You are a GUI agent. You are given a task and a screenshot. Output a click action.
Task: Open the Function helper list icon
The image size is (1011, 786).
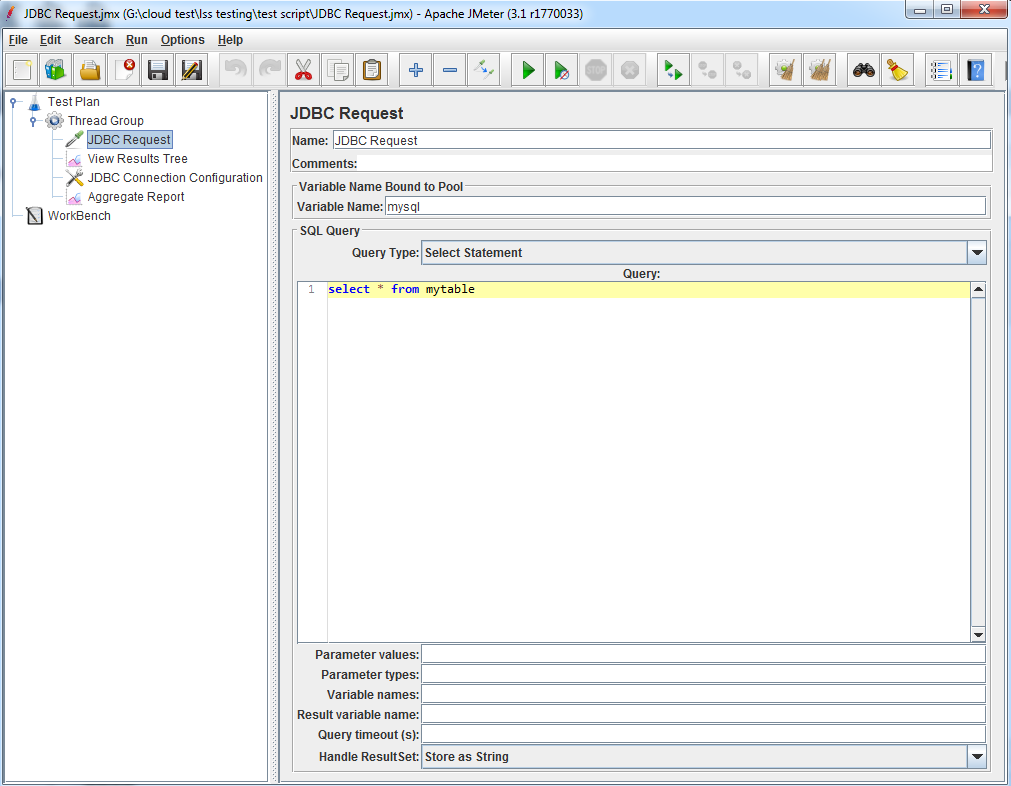point(941,70)
